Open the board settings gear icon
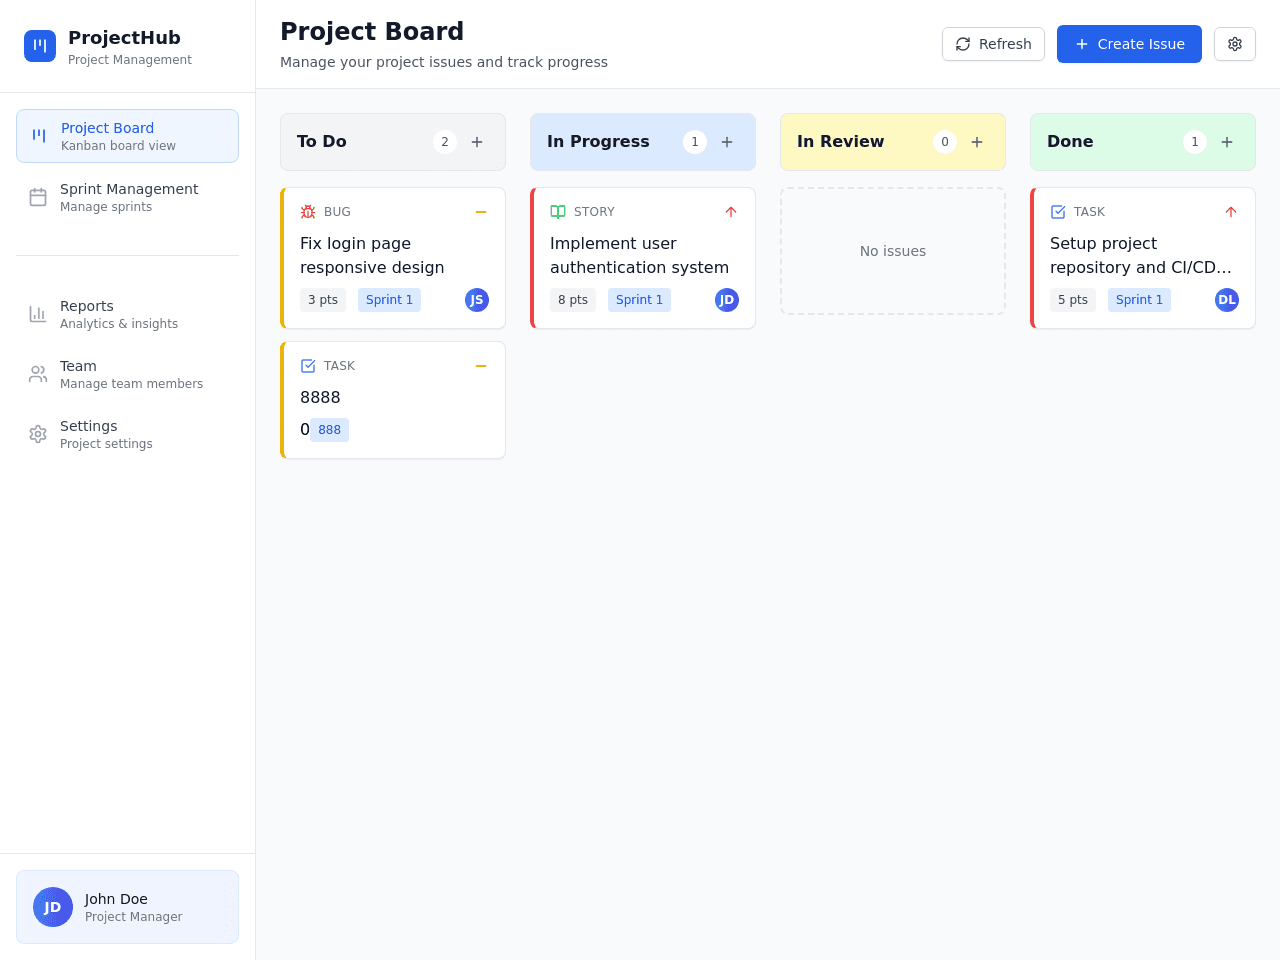 (x=1235, y=44)
